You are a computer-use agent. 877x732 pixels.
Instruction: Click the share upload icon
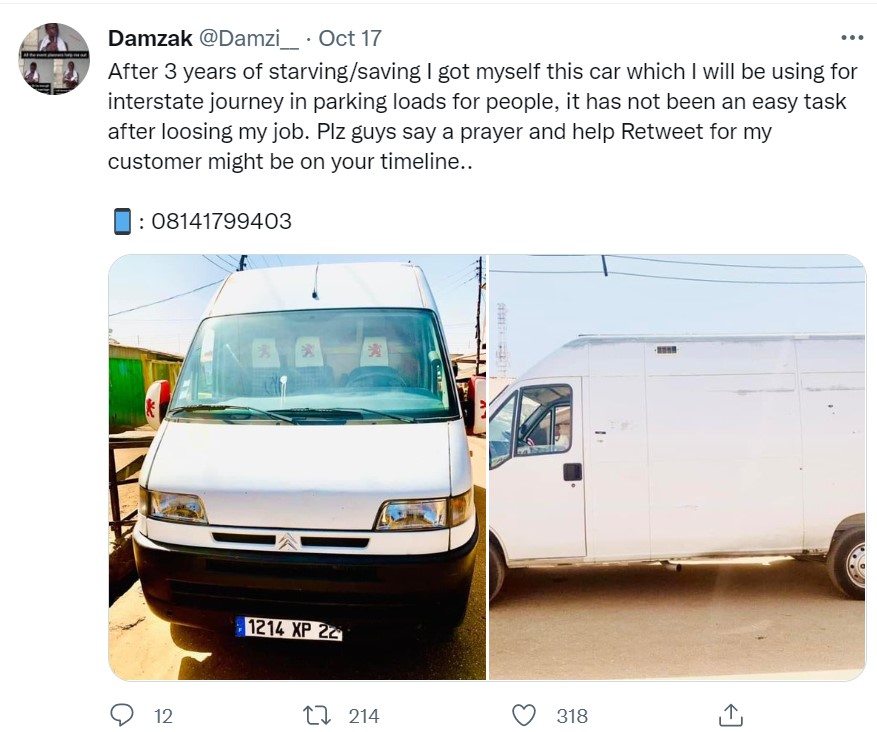[730, 715]
